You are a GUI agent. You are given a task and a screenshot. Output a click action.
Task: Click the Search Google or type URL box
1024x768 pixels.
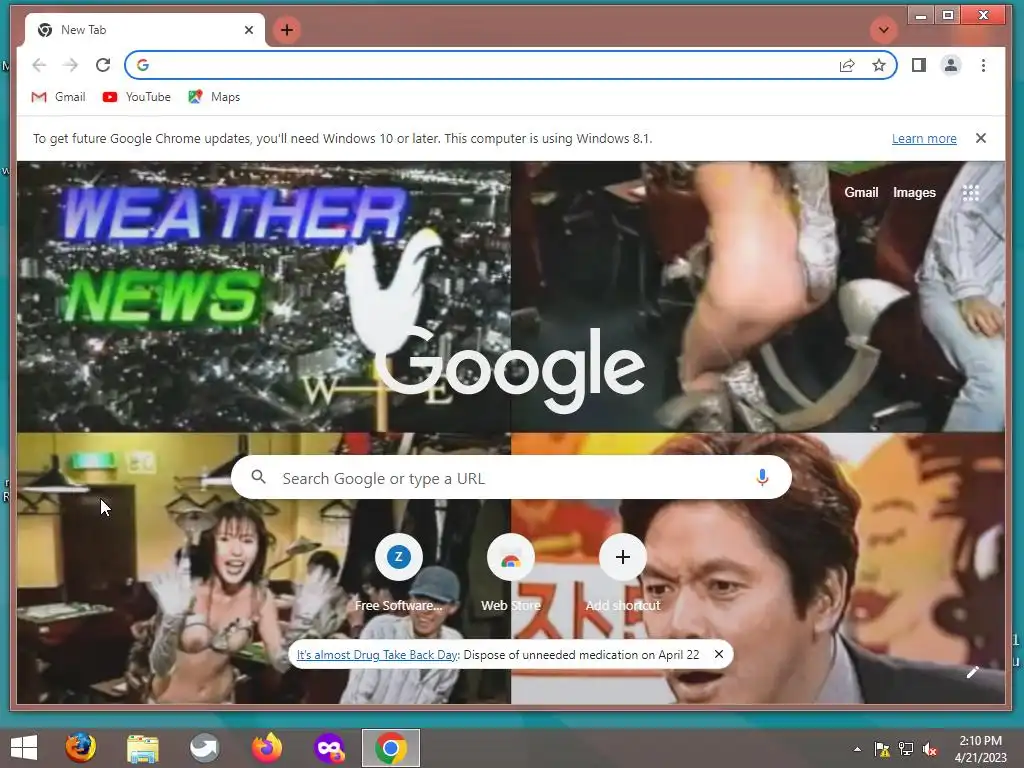click(511, 478)
